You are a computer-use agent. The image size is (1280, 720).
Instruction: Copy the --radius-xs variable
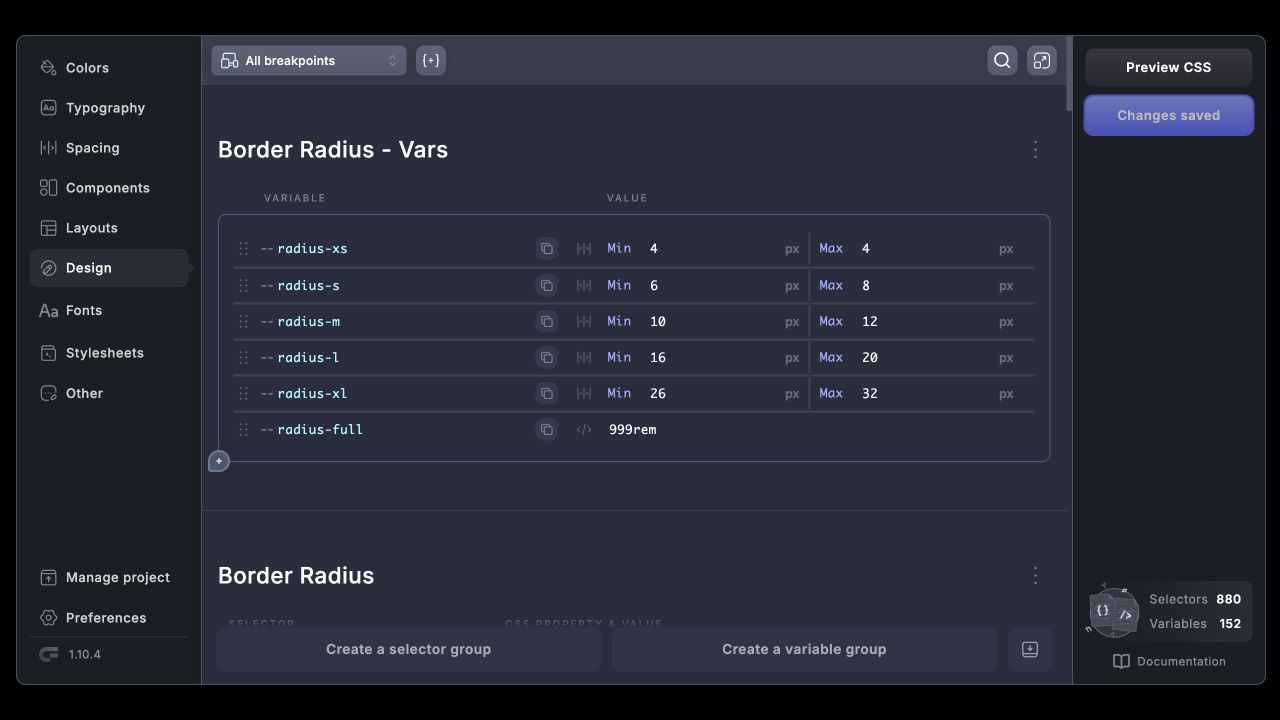546,249
